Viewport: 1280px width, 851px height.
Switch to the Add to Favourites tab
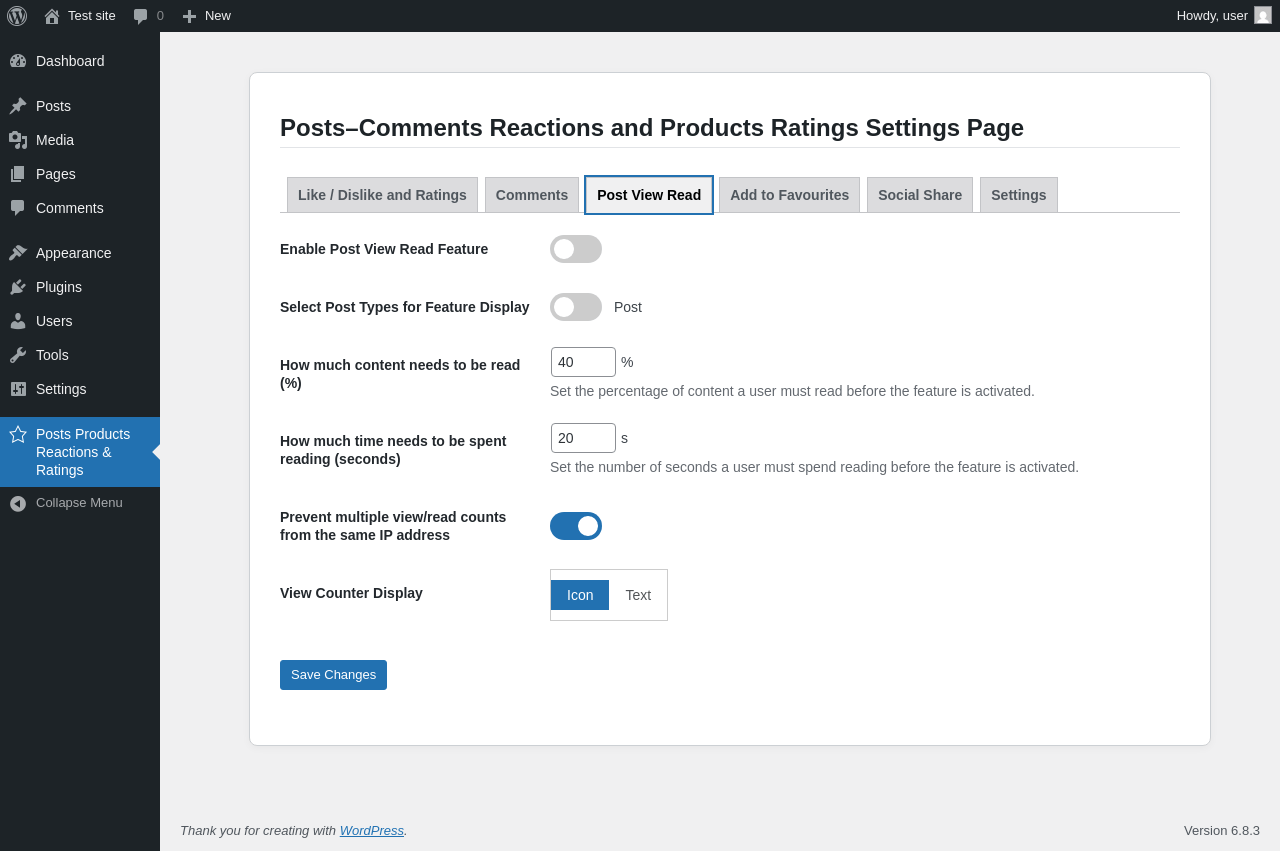pyautogui.click(x=789, y=195)
